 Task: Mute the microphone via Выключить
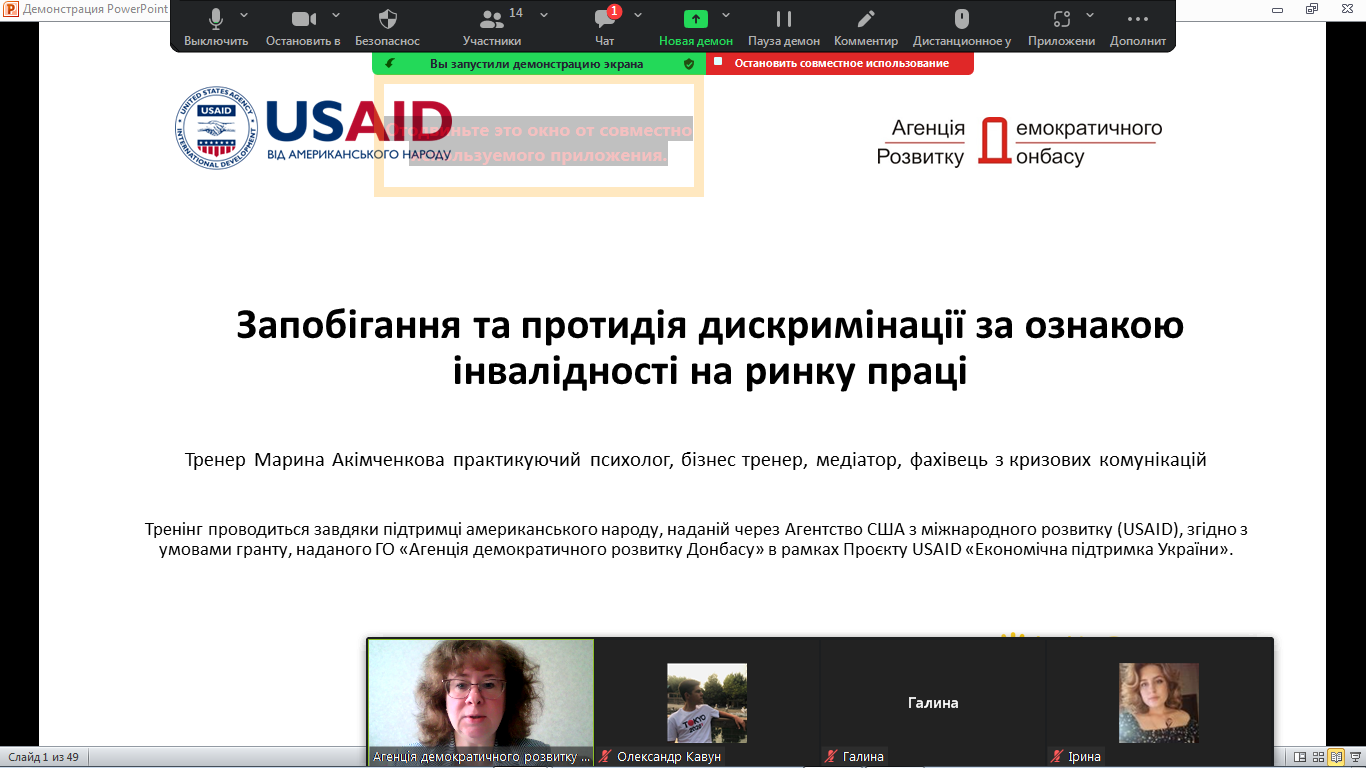tap(216, 27)
